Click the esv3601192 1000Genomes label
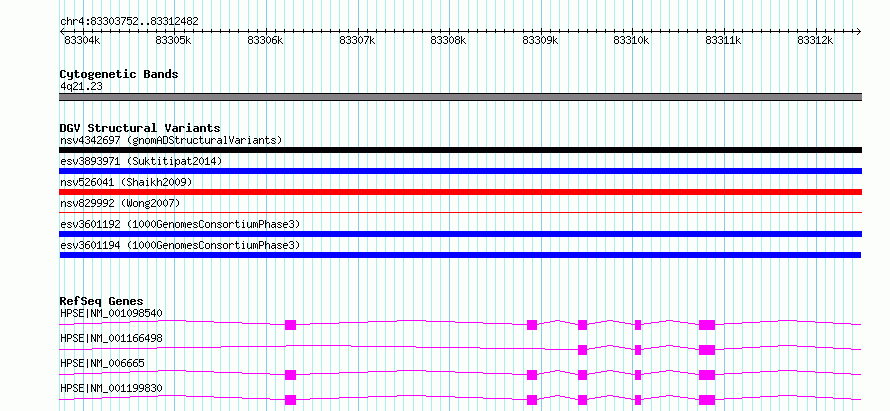The width and height of the screenshot is (890, 411). pyautogui.click(x=180, y=224)
